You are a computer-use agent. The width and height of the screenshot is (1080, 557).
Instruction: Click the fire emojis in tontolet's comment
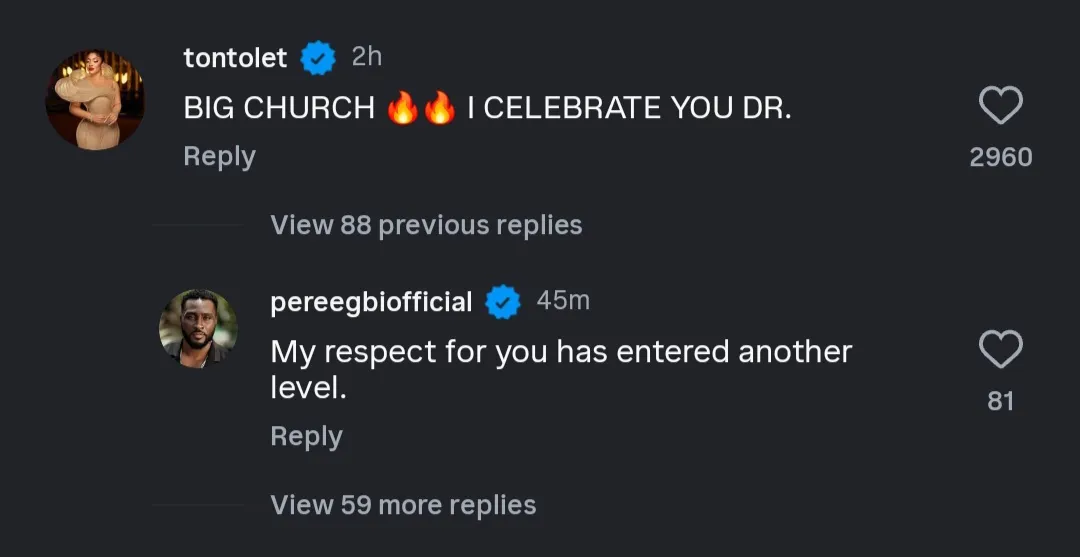coord(421,109)
